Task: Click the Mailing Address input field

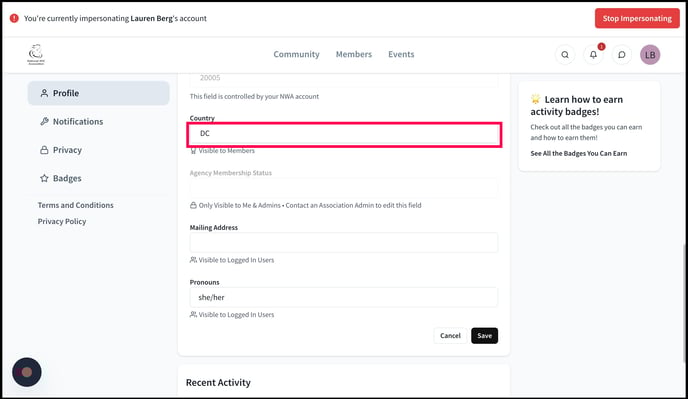Action: click(x=344, y=243)
